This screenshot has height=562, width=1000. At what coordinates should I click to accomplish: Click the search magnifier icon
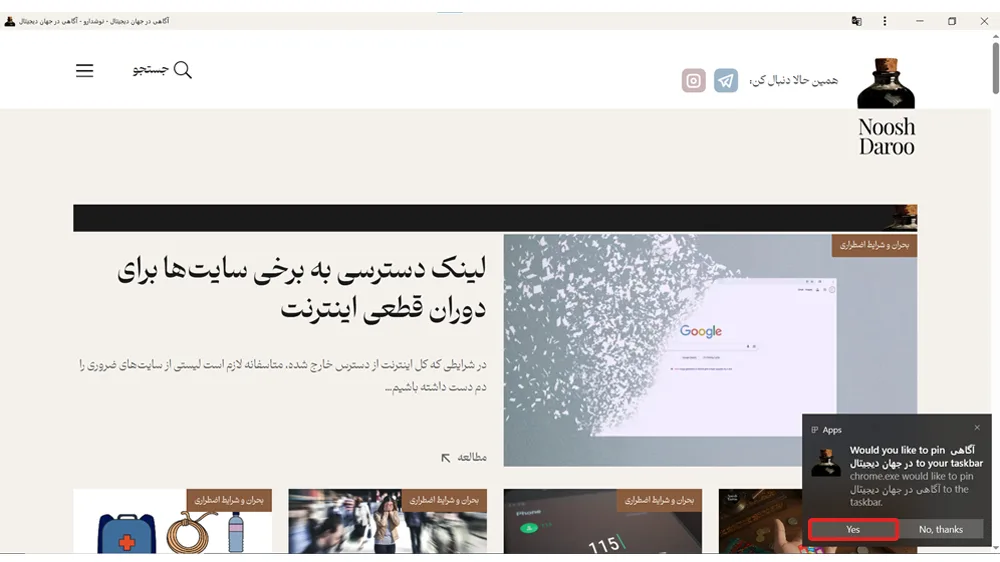182,70
